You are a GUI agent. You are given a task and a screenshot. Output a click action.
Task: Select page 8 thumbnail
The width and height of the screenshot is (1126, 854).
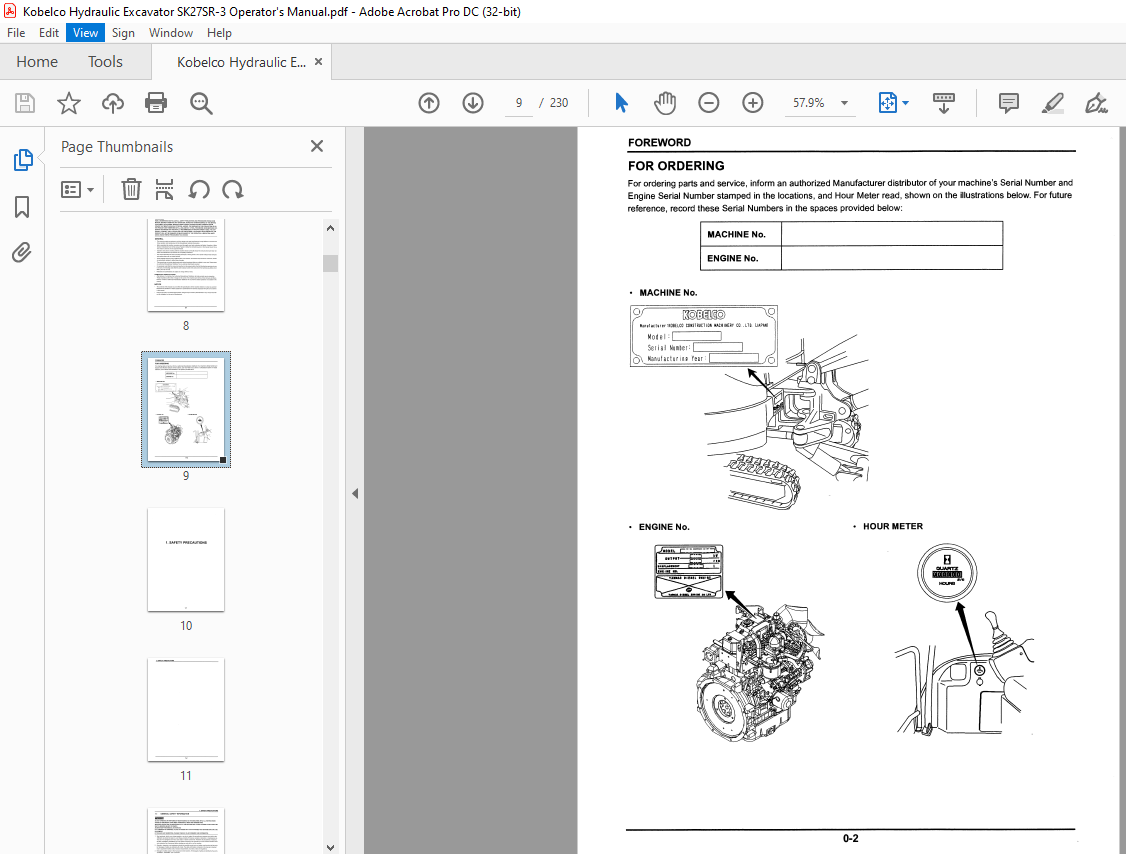tap(186, 265)
